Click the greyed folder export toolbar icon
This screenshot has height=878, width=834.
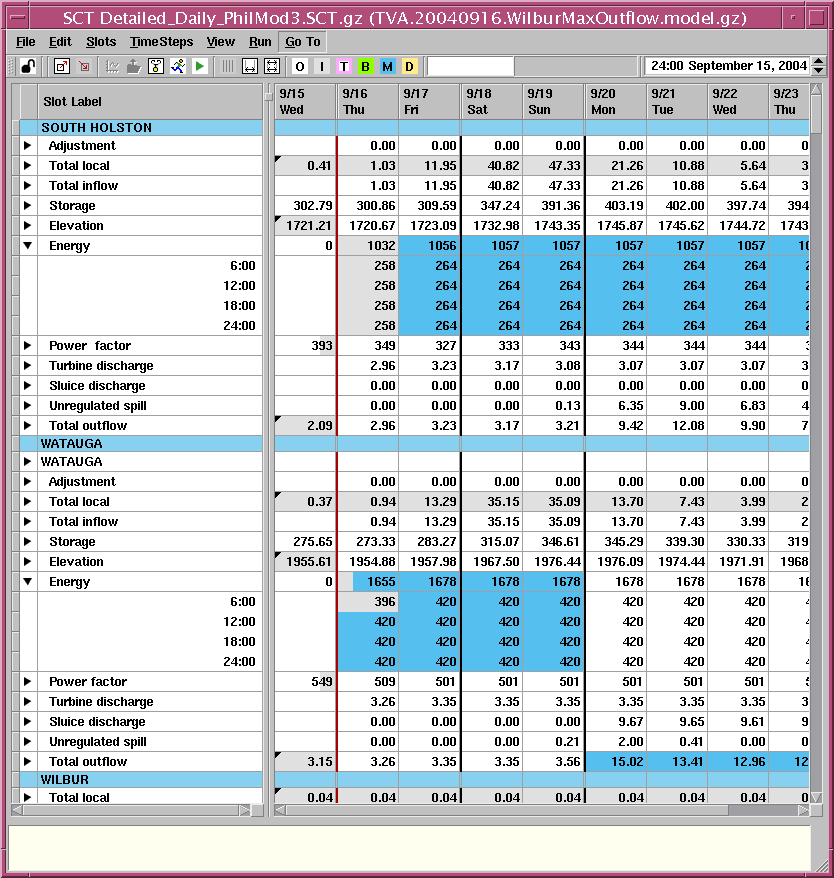[x=133, y=67]
